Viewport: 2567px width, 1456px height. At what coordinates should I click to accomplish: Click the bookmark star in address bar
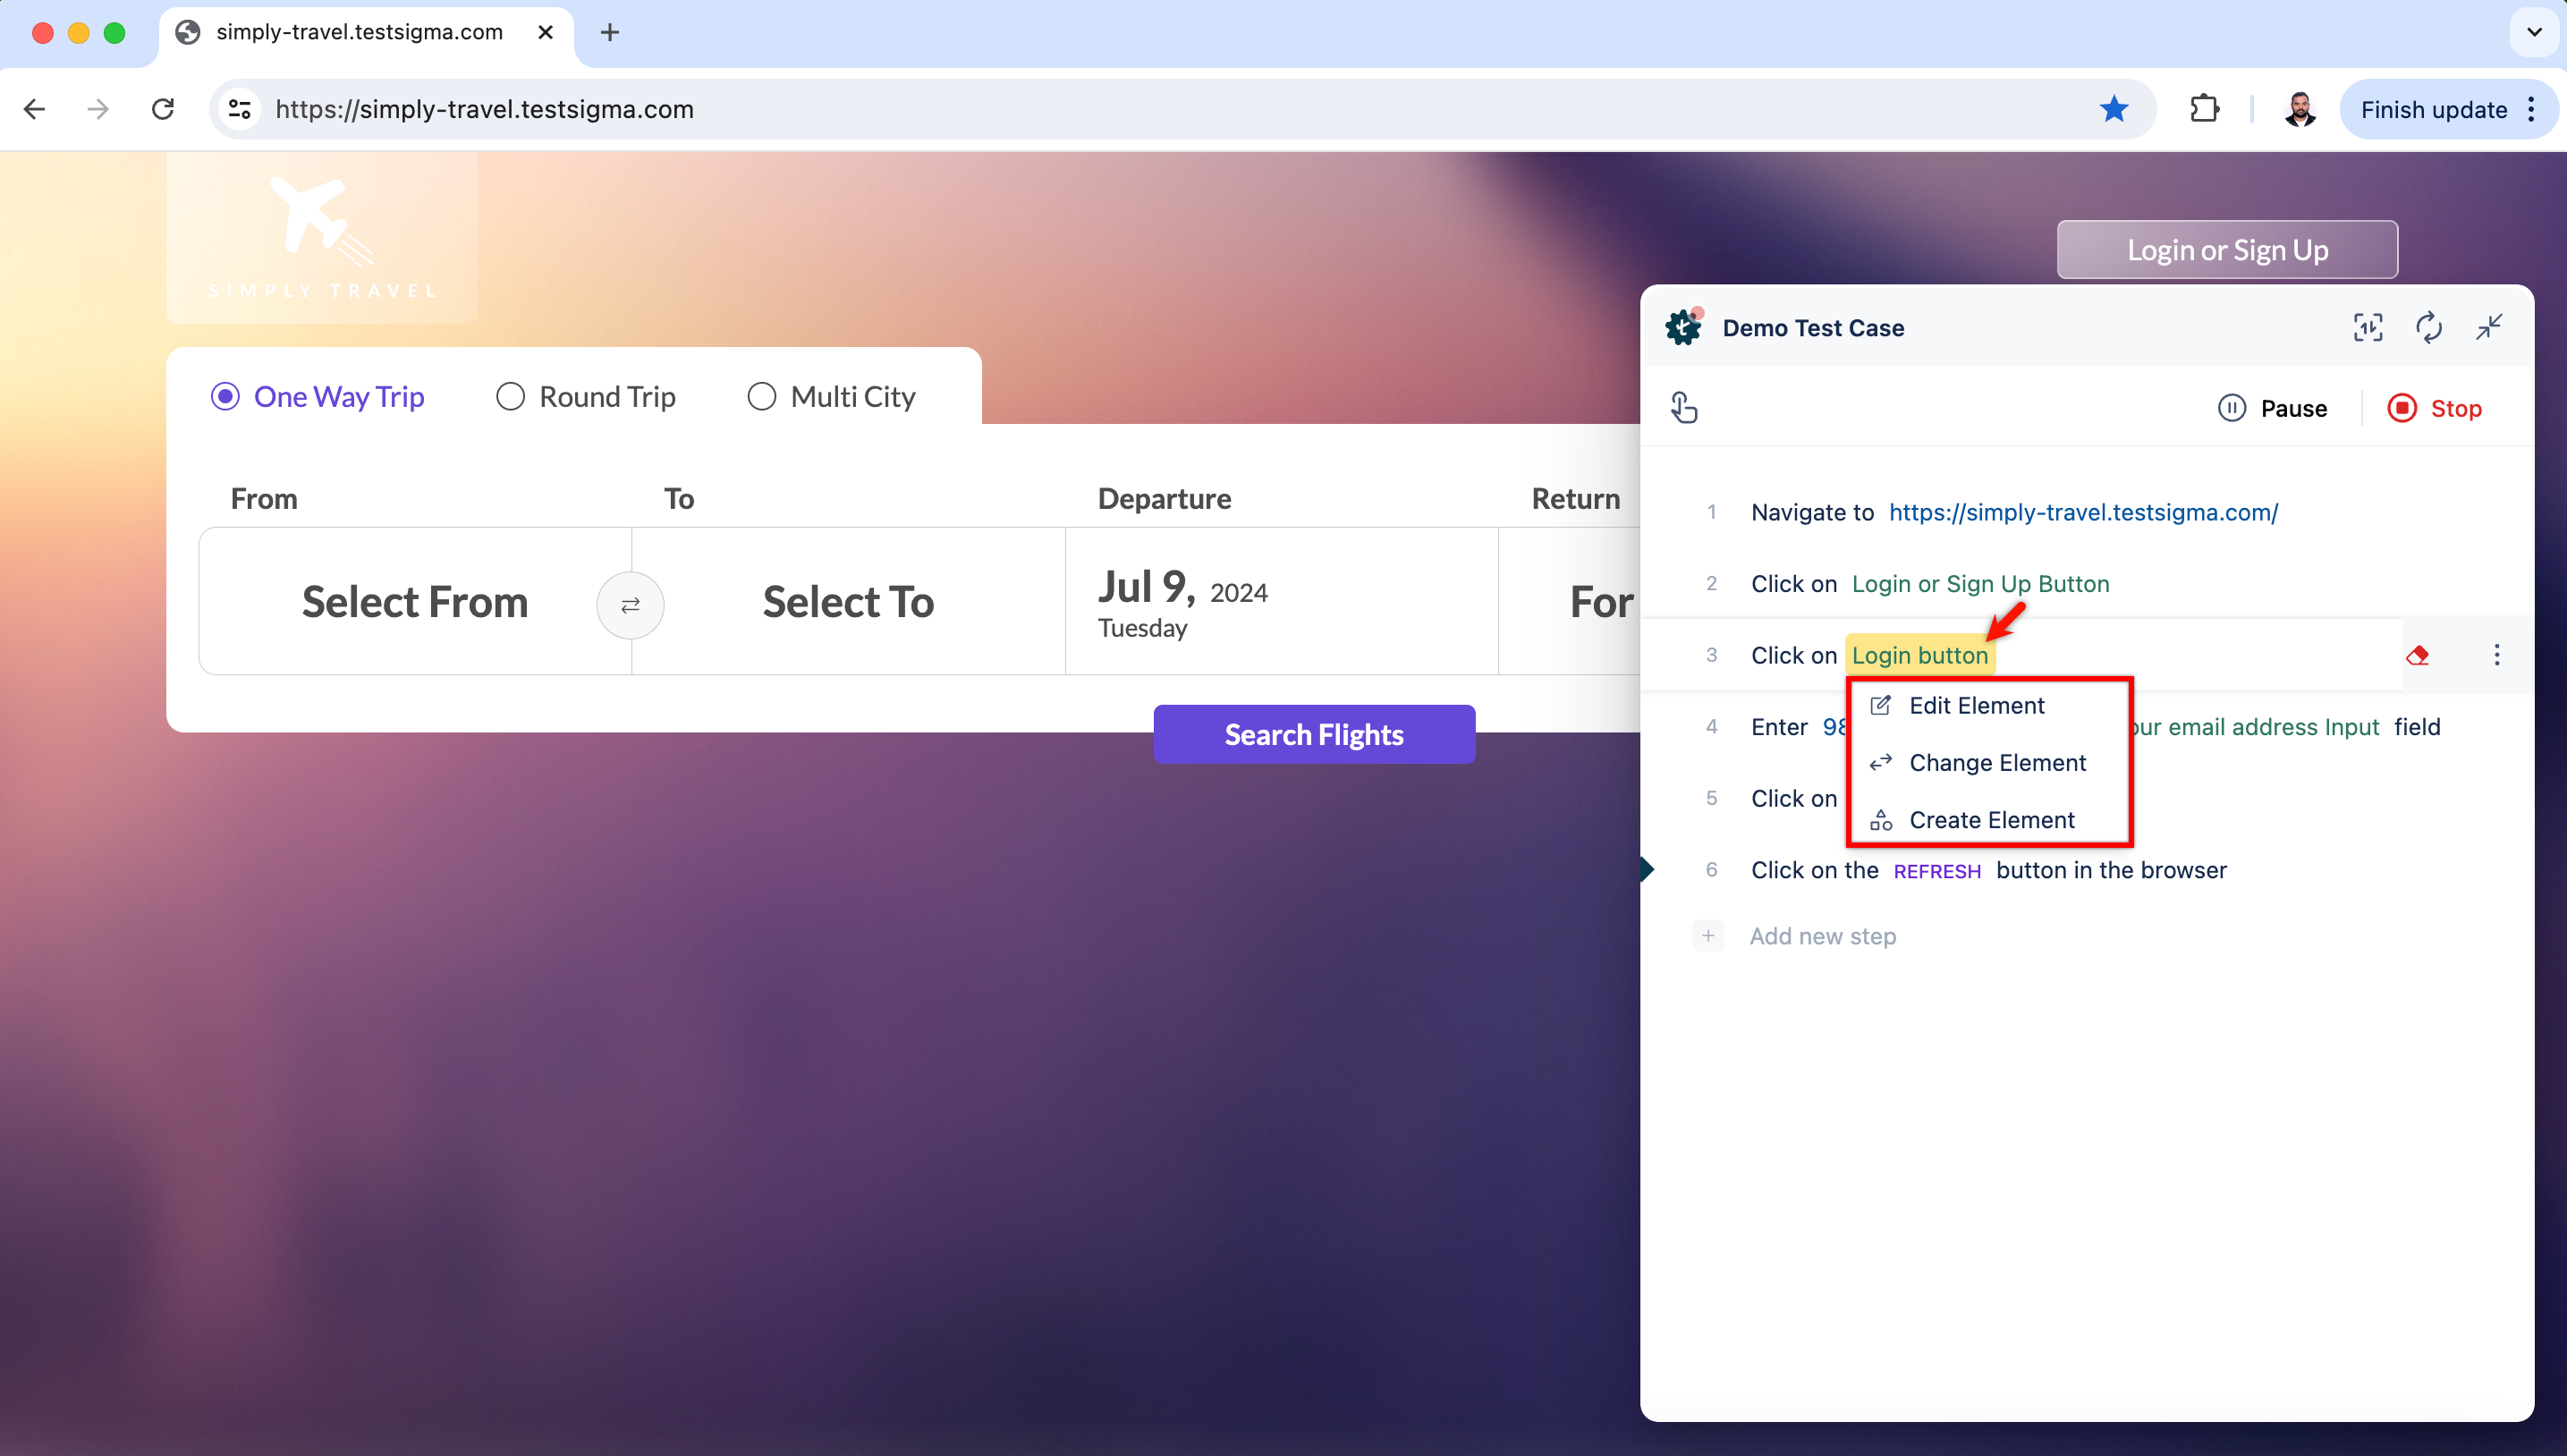pyautogui.click(x=2113, y=109)
